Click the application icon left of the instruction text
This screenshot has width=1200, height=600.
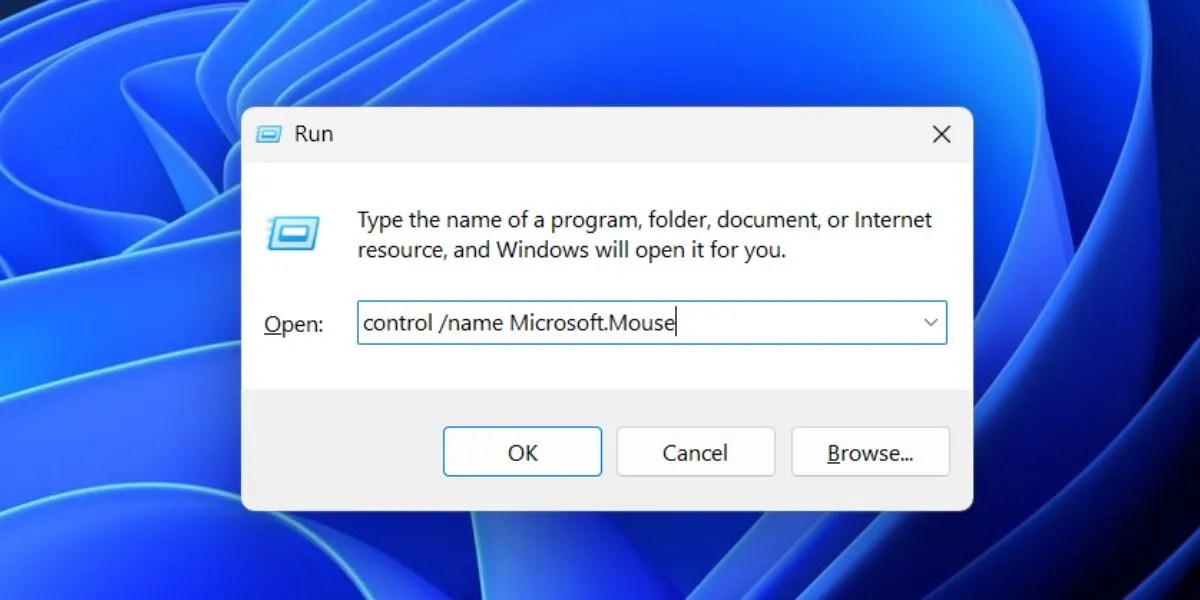pyautogui.click(x=293, y=232)
